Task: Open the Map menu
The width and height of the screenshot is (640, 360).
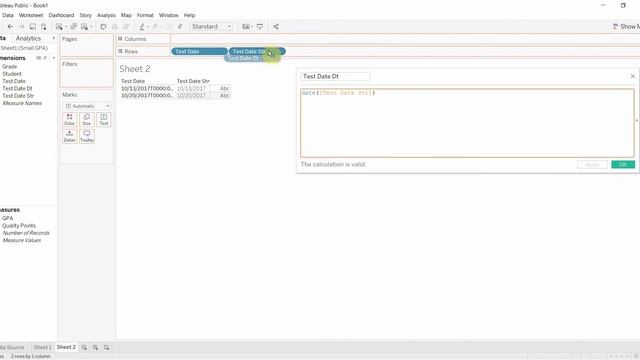Action: (x=126, y=15)
